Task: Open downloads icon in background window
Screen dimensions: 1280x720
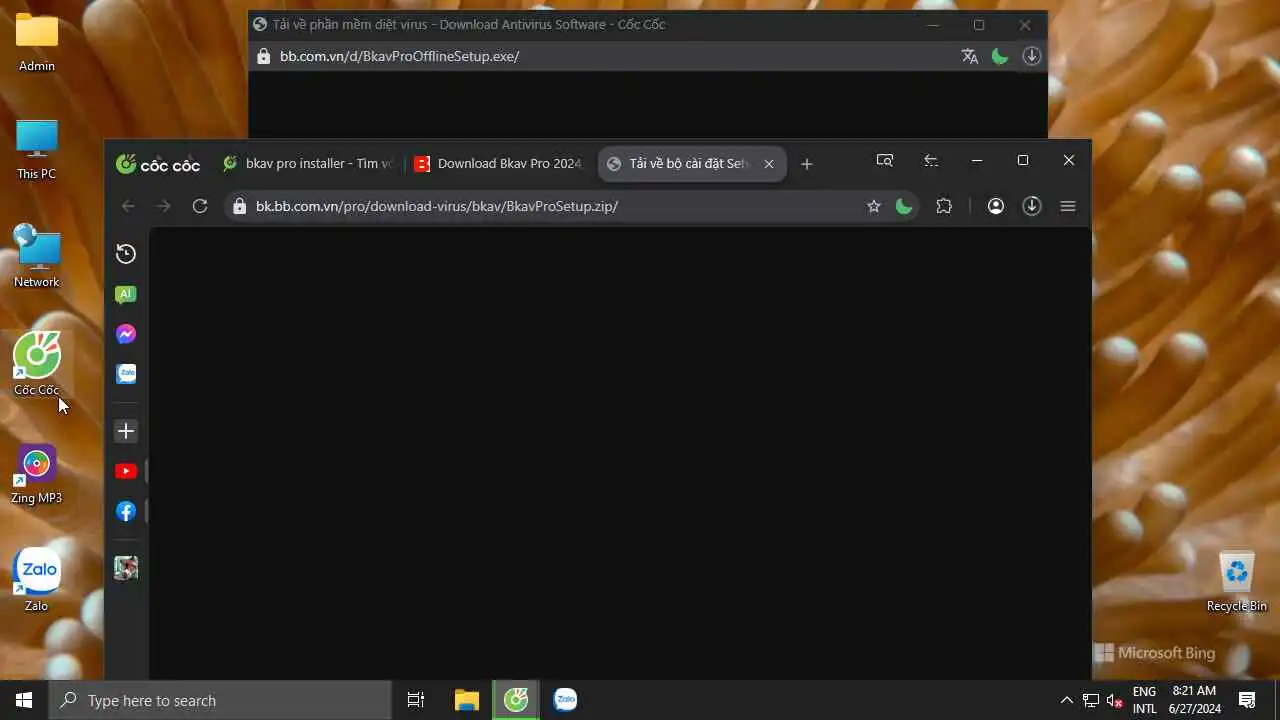Action: 1032,56
